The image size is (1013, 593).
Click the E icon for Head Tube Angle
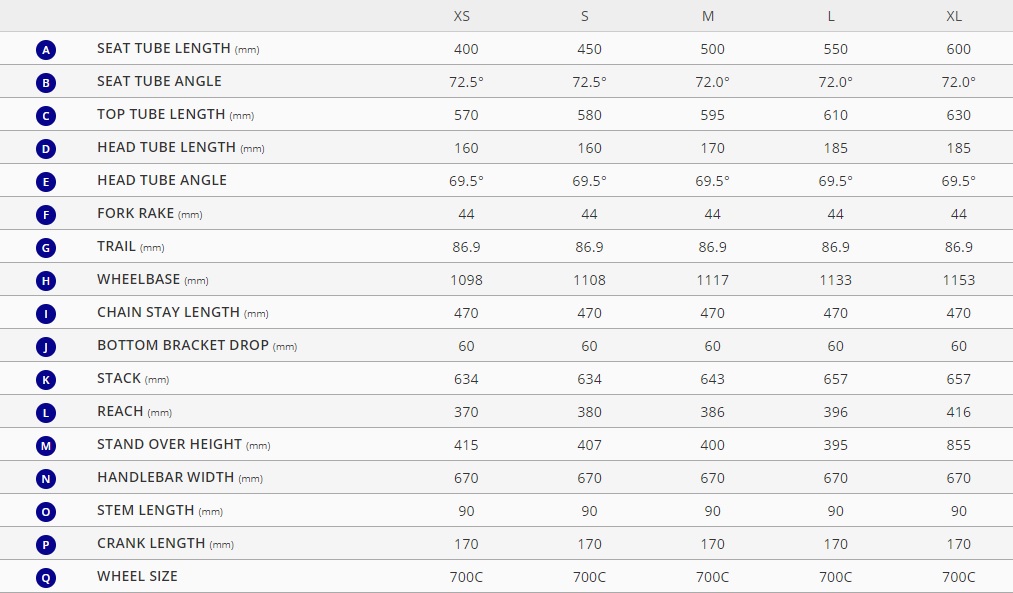[46, 182]
